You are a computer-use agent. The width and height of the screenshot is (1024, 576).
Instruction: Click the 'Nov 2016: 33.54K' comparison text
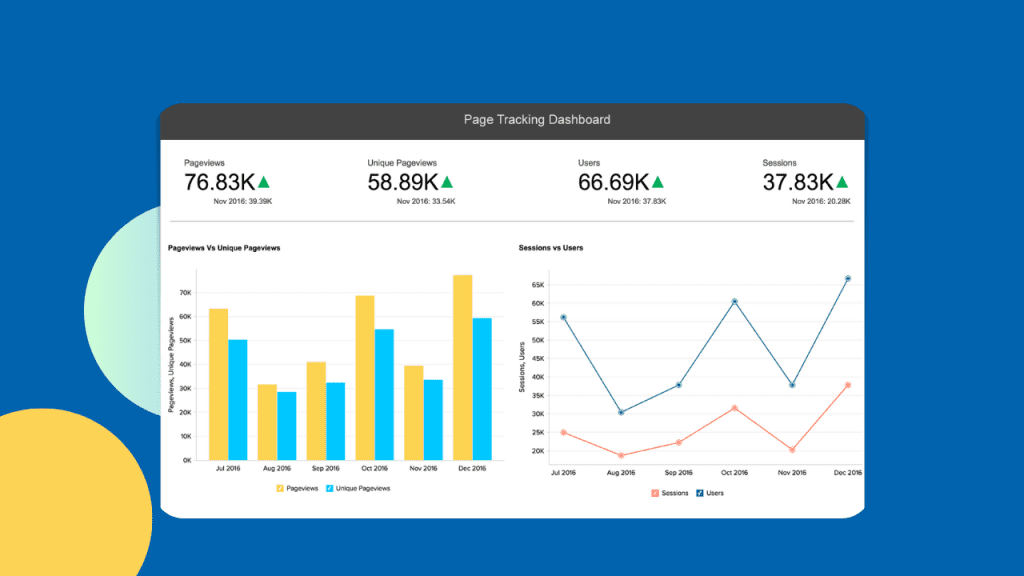426,201
